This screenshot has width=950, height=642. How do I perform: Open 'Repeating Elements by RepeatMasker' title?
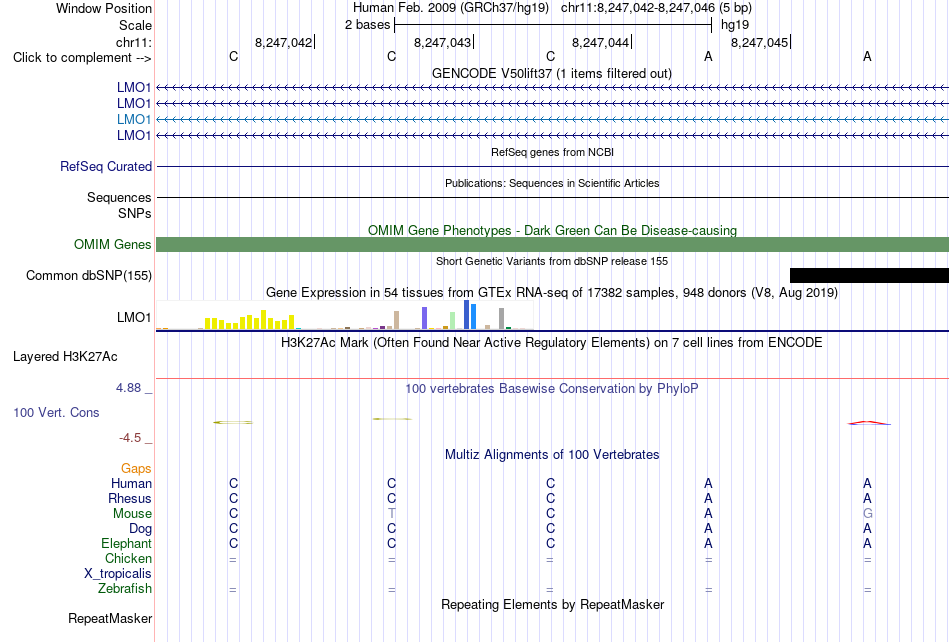pos(552,604)
